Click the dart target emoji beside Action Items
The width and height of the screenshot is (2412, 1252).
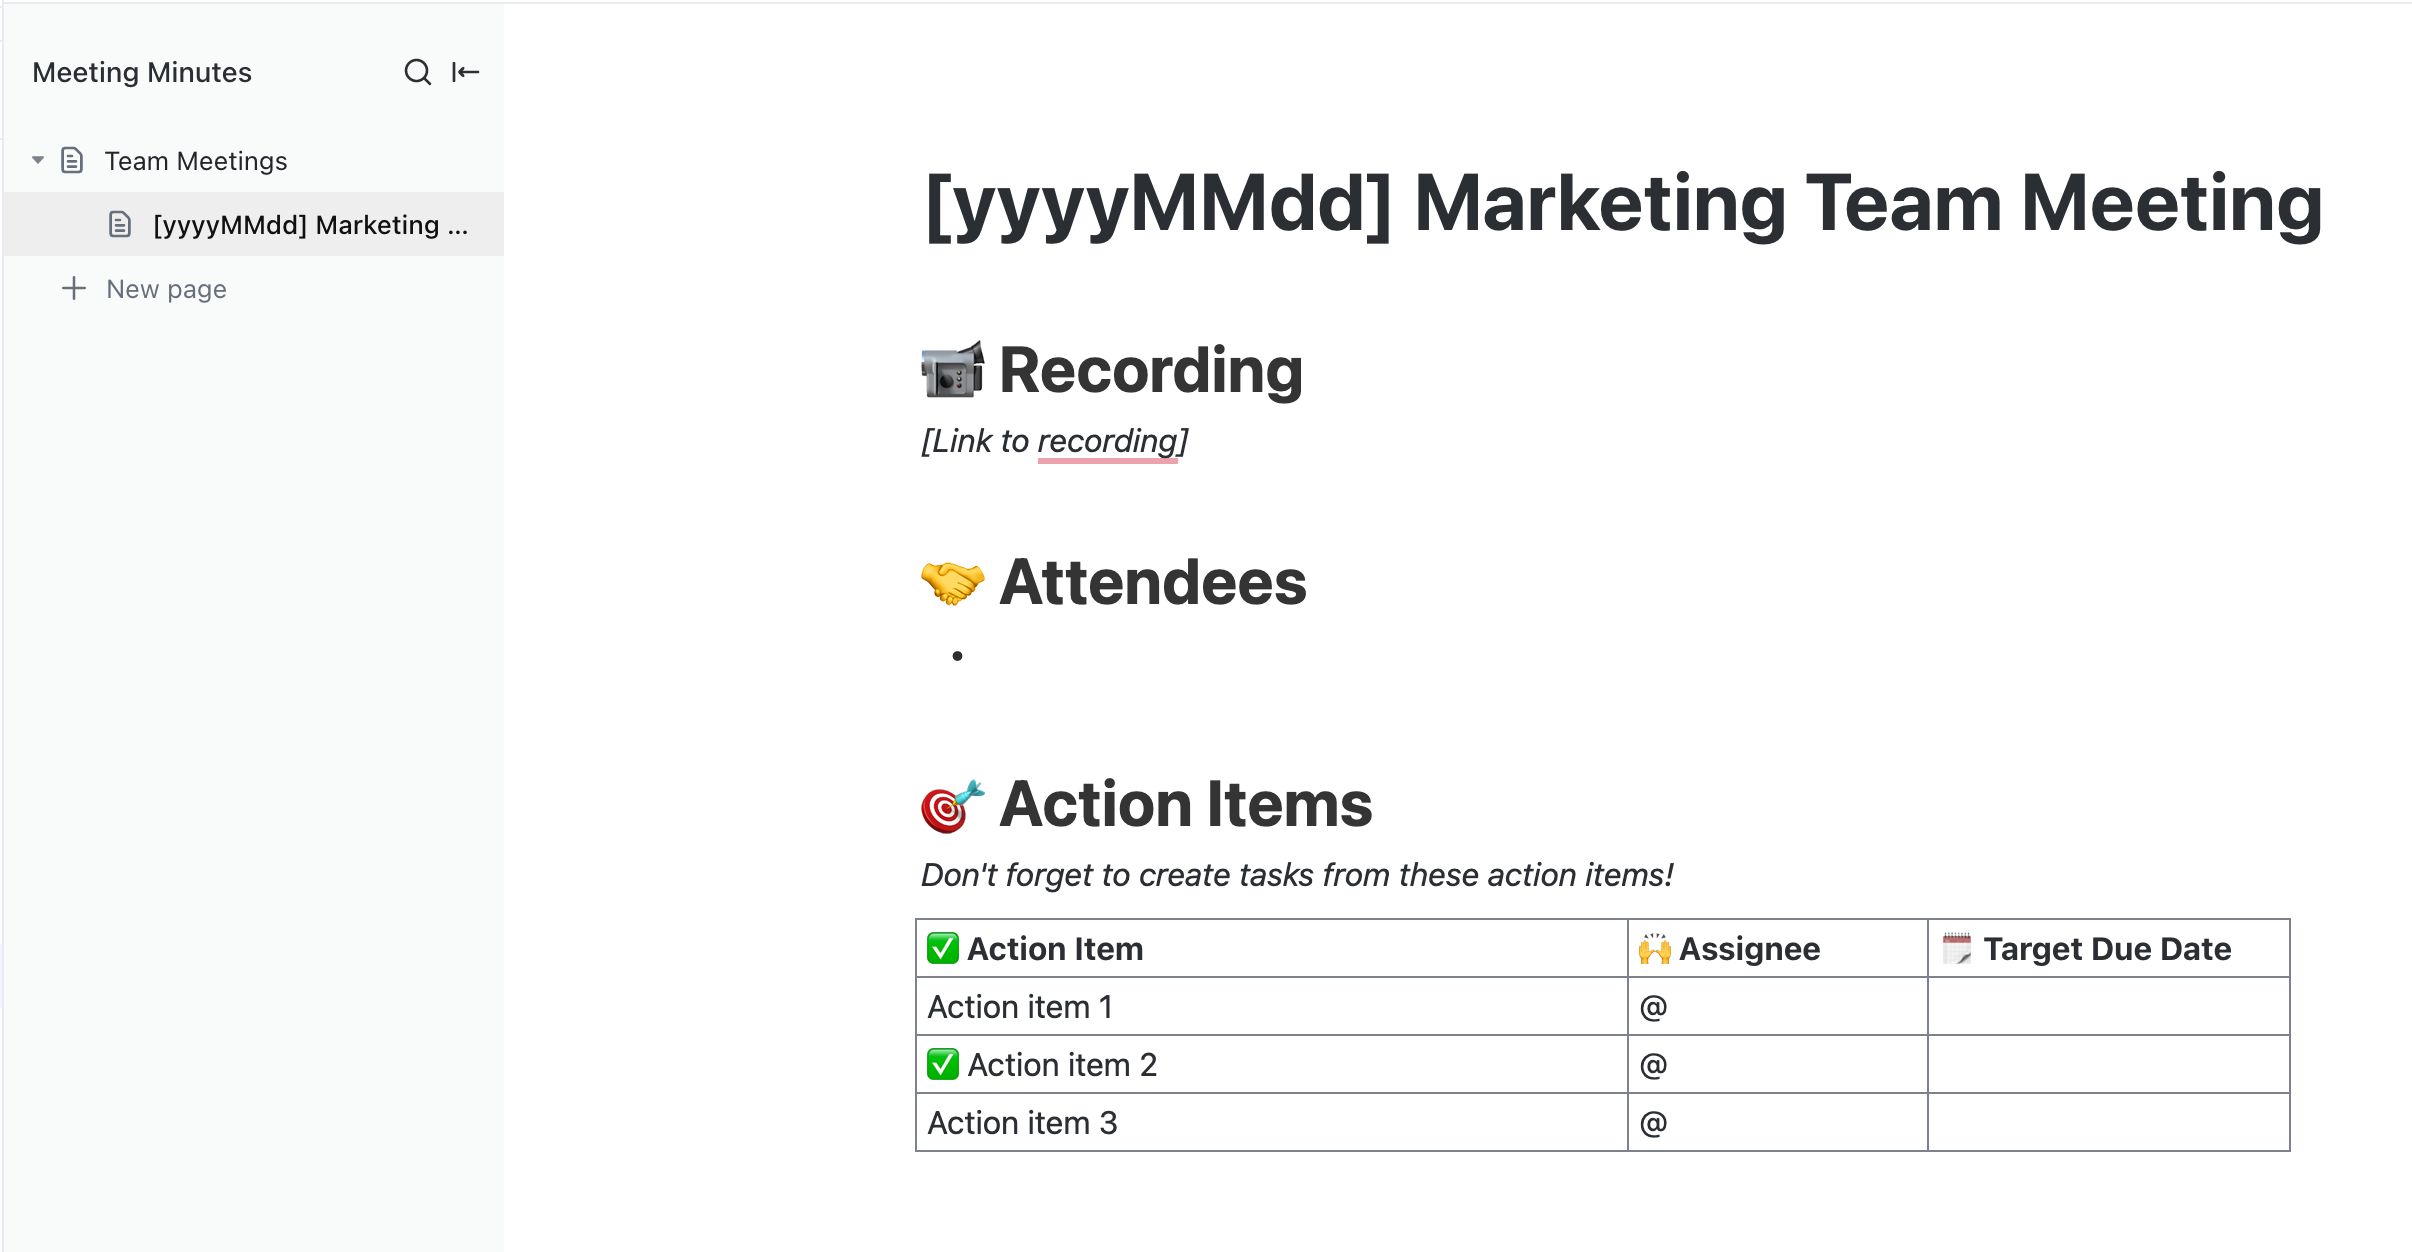click(952, 805)
